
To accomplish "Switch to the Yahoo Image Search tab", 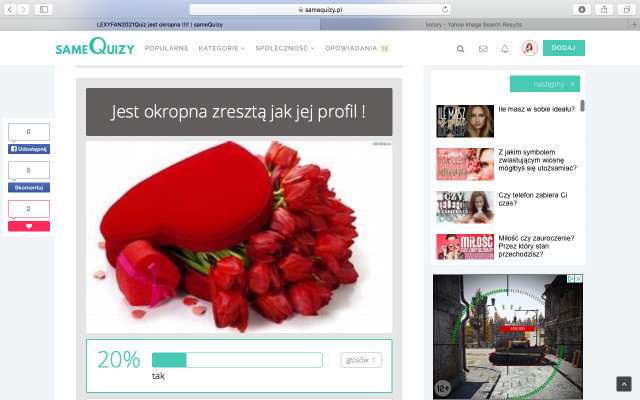I will 474,22.
